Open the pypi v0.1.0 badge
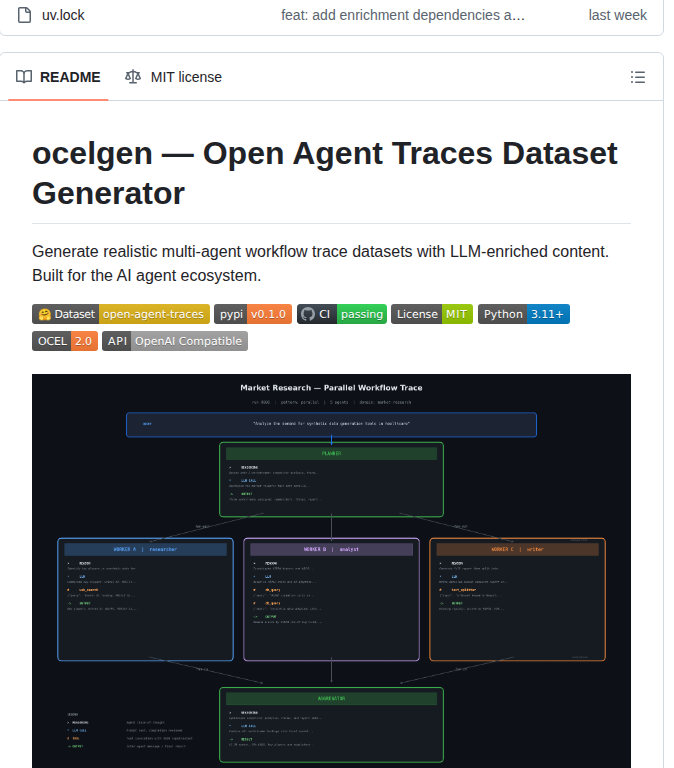The height and width of the screenshot is (768, 674). point(253,314)
